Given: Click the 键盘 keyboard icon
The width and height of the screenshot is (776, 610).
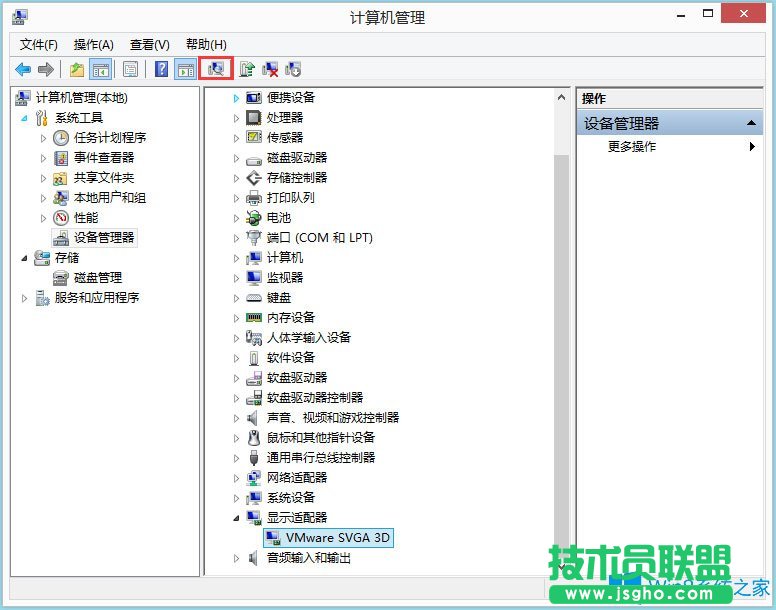Looking at the screenshot, I should [x=253, y=298].
